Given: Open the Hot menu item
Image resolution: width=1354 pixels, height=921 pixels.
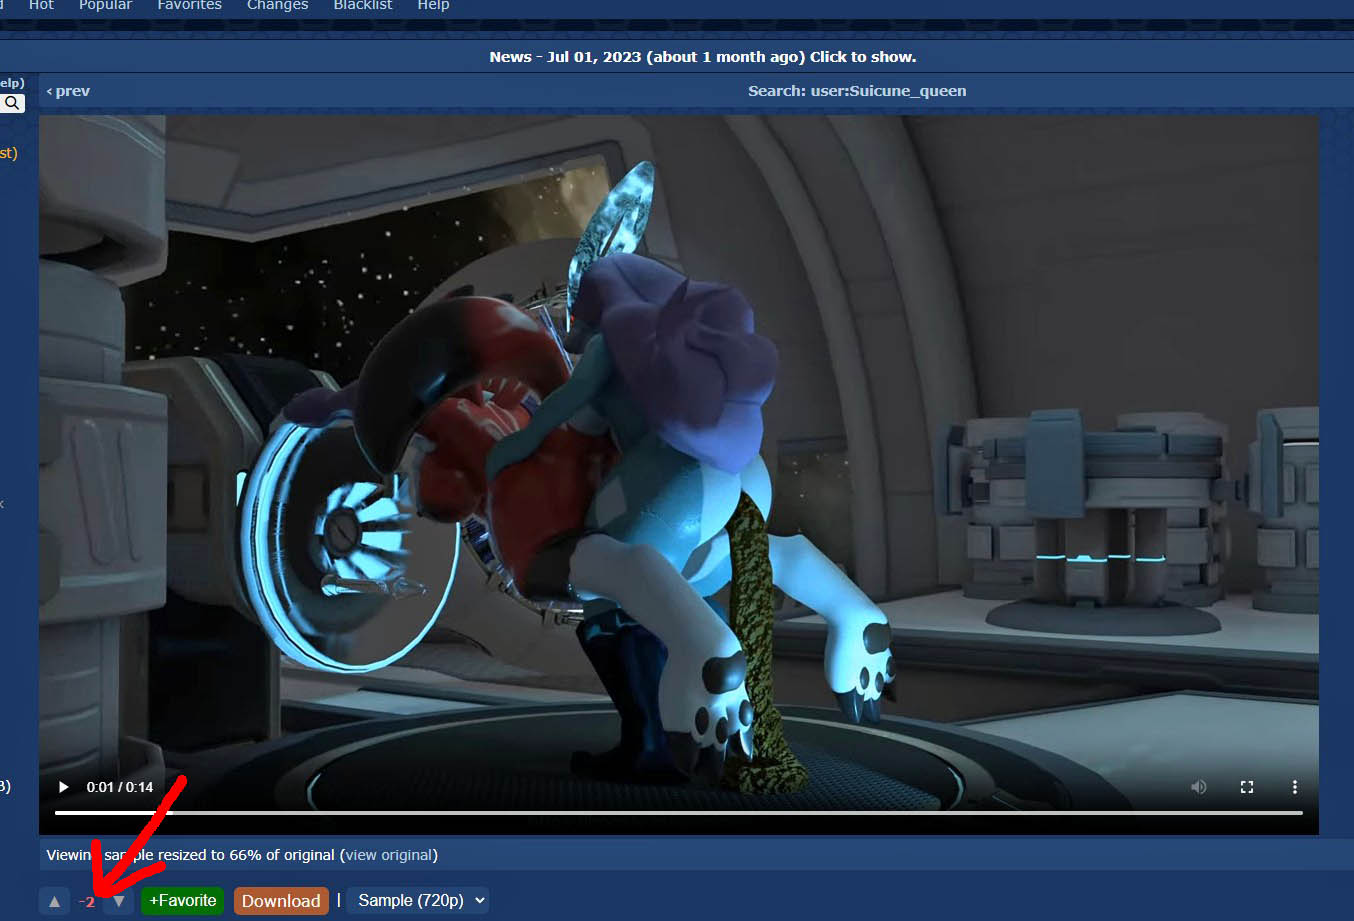Looking at the screenshot, I should point(41,5).
